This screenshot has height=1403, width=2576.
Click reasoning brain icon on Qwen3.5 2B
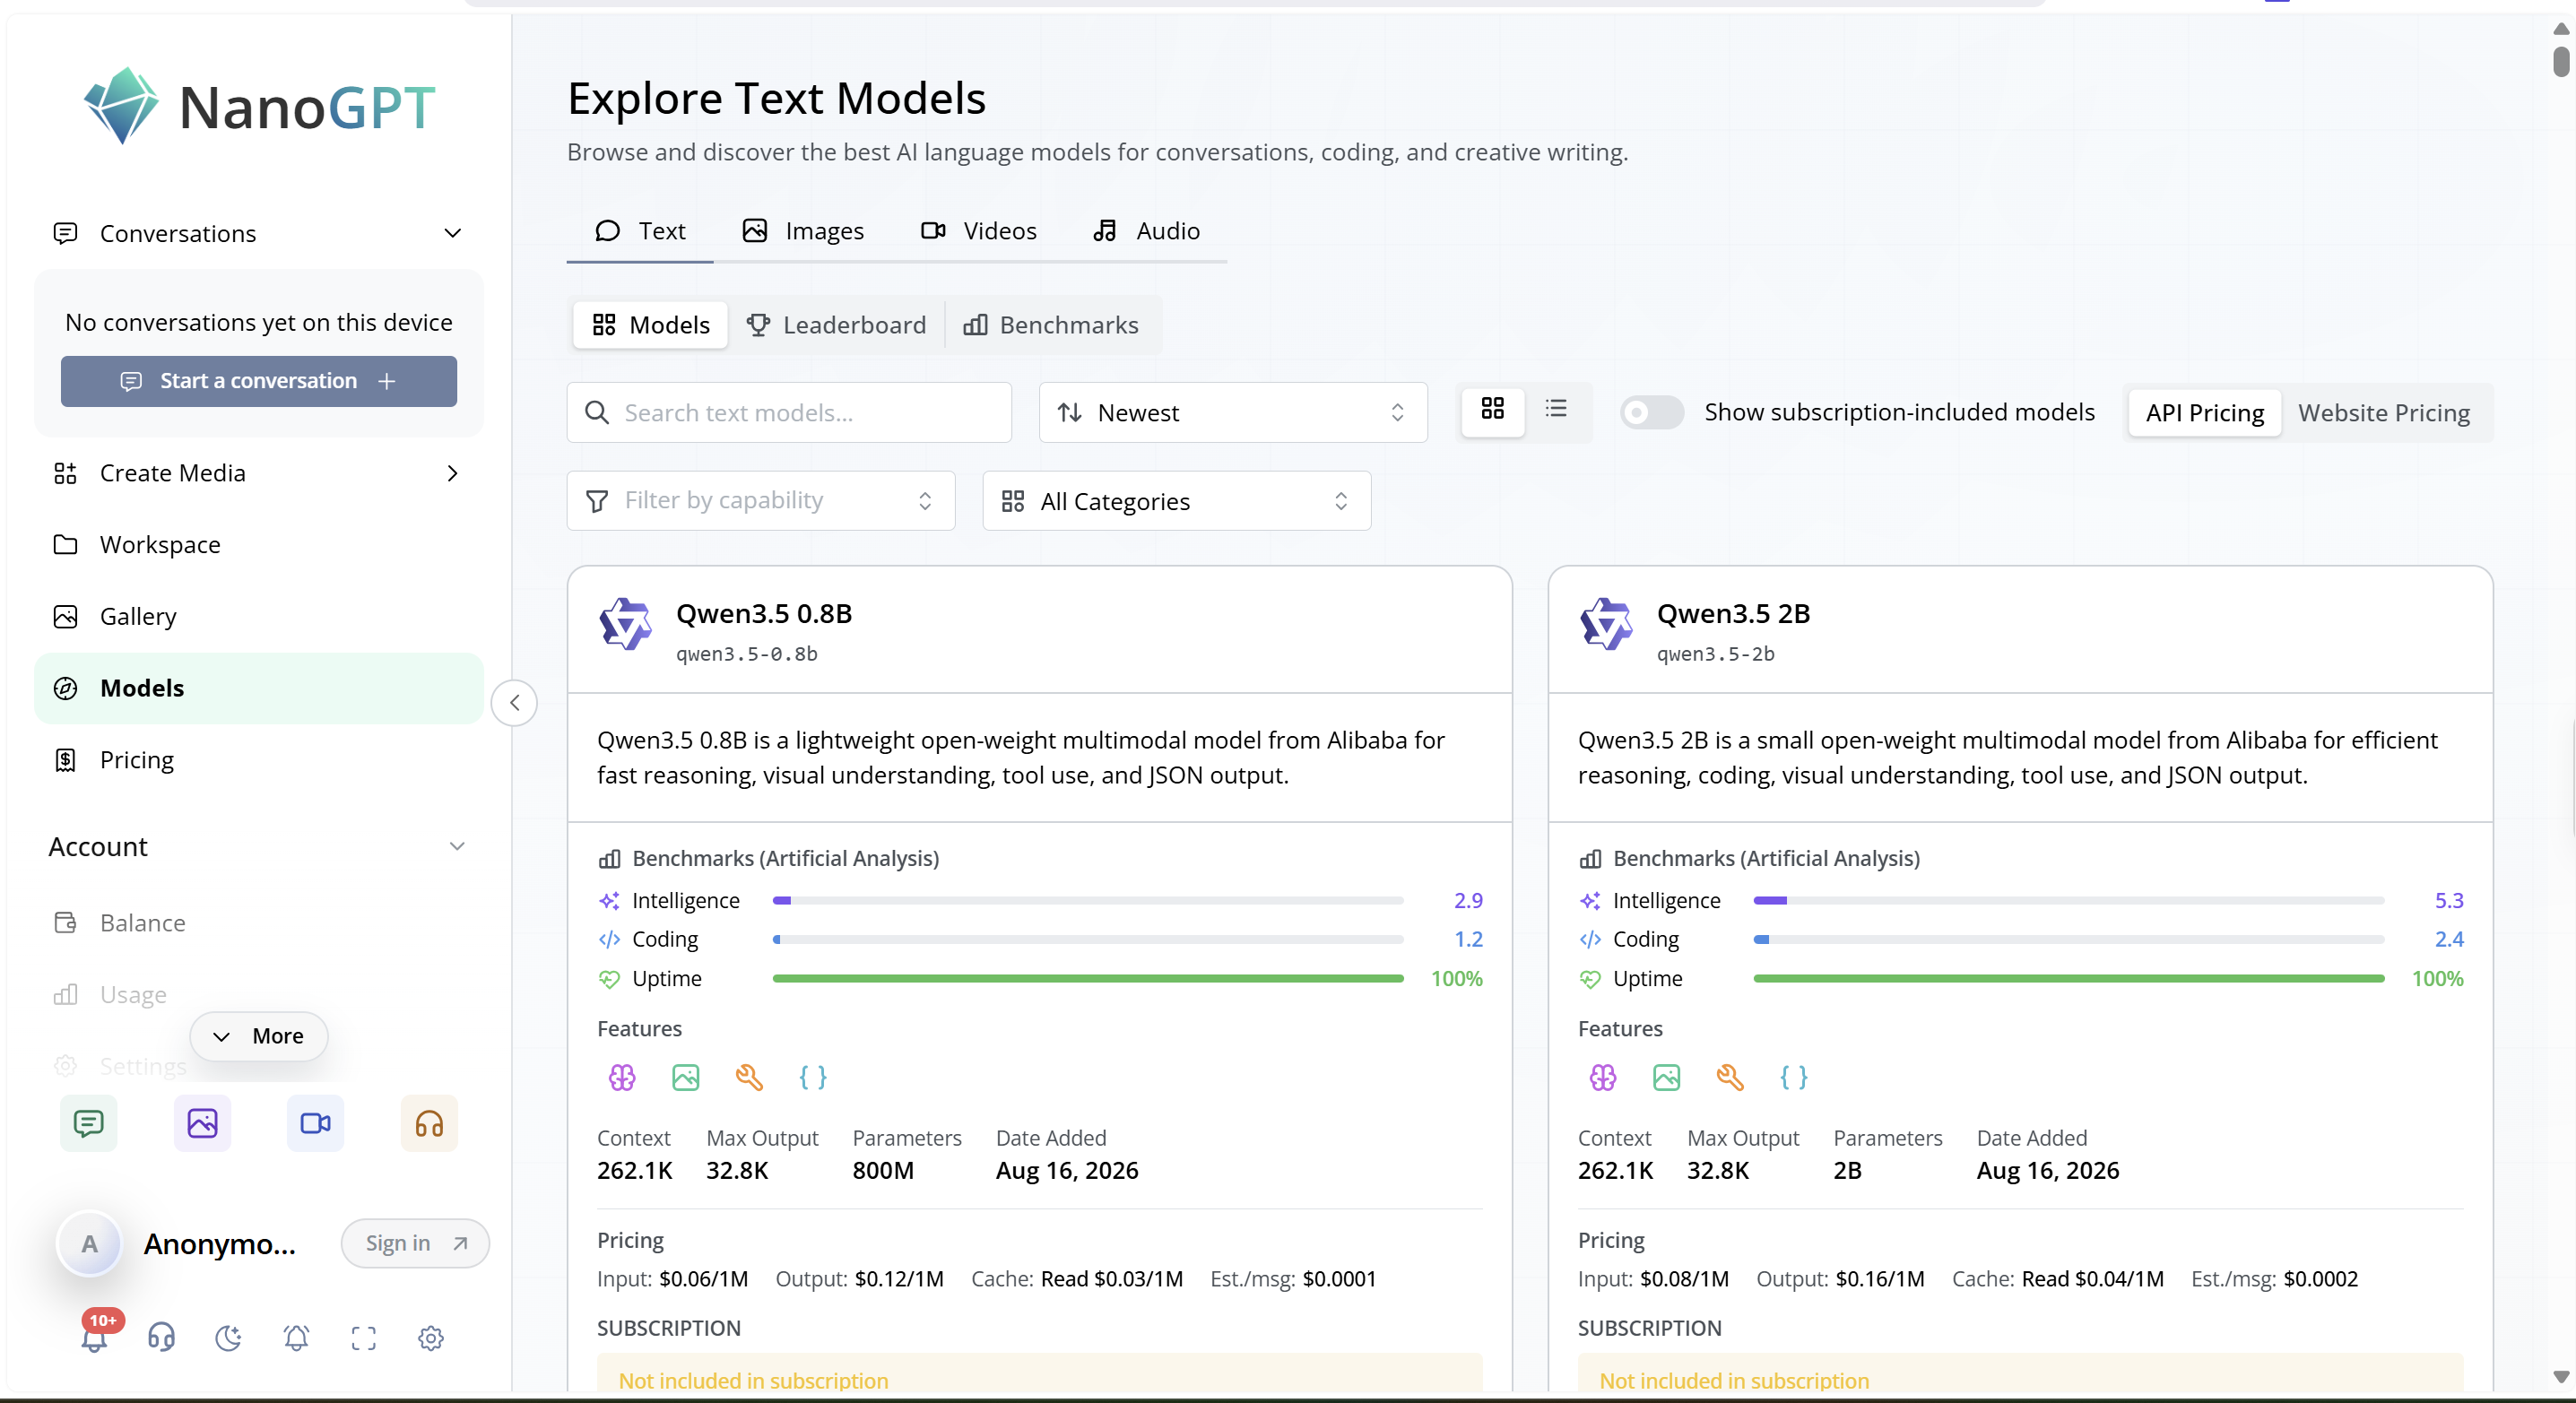click(1603, 1077)
